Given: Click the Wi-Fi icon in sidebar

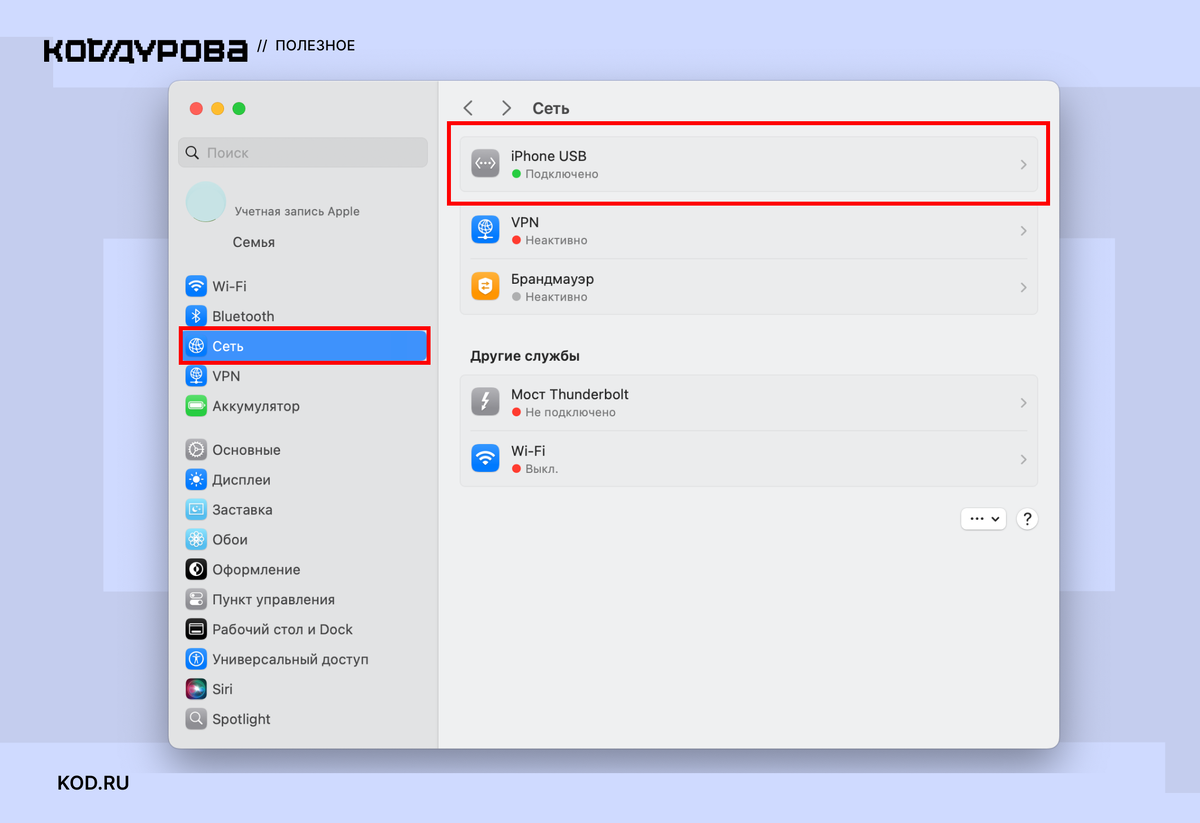Looking at the screenshot, I should coord(196,286).
